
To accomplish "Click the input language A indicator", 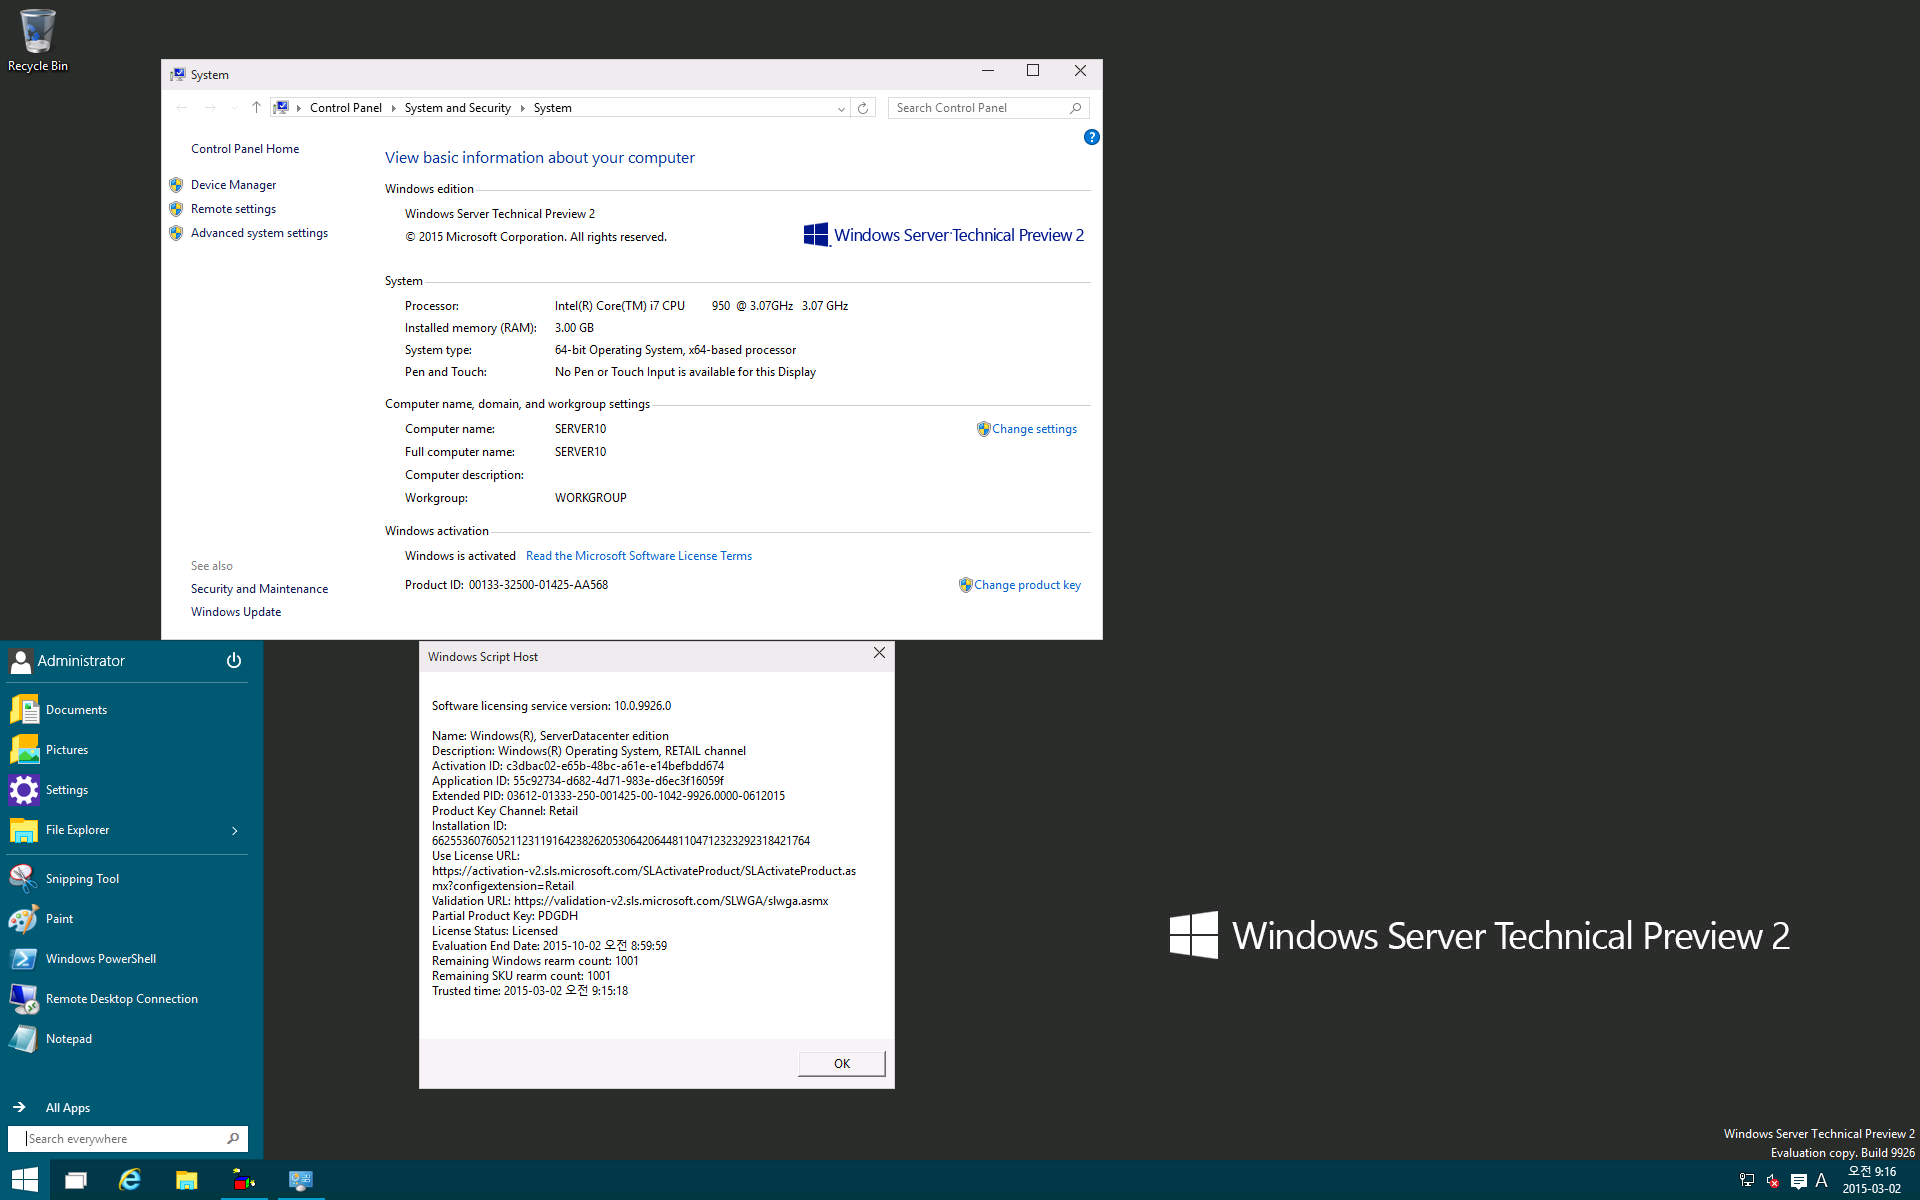I will pos(1821,1181).
